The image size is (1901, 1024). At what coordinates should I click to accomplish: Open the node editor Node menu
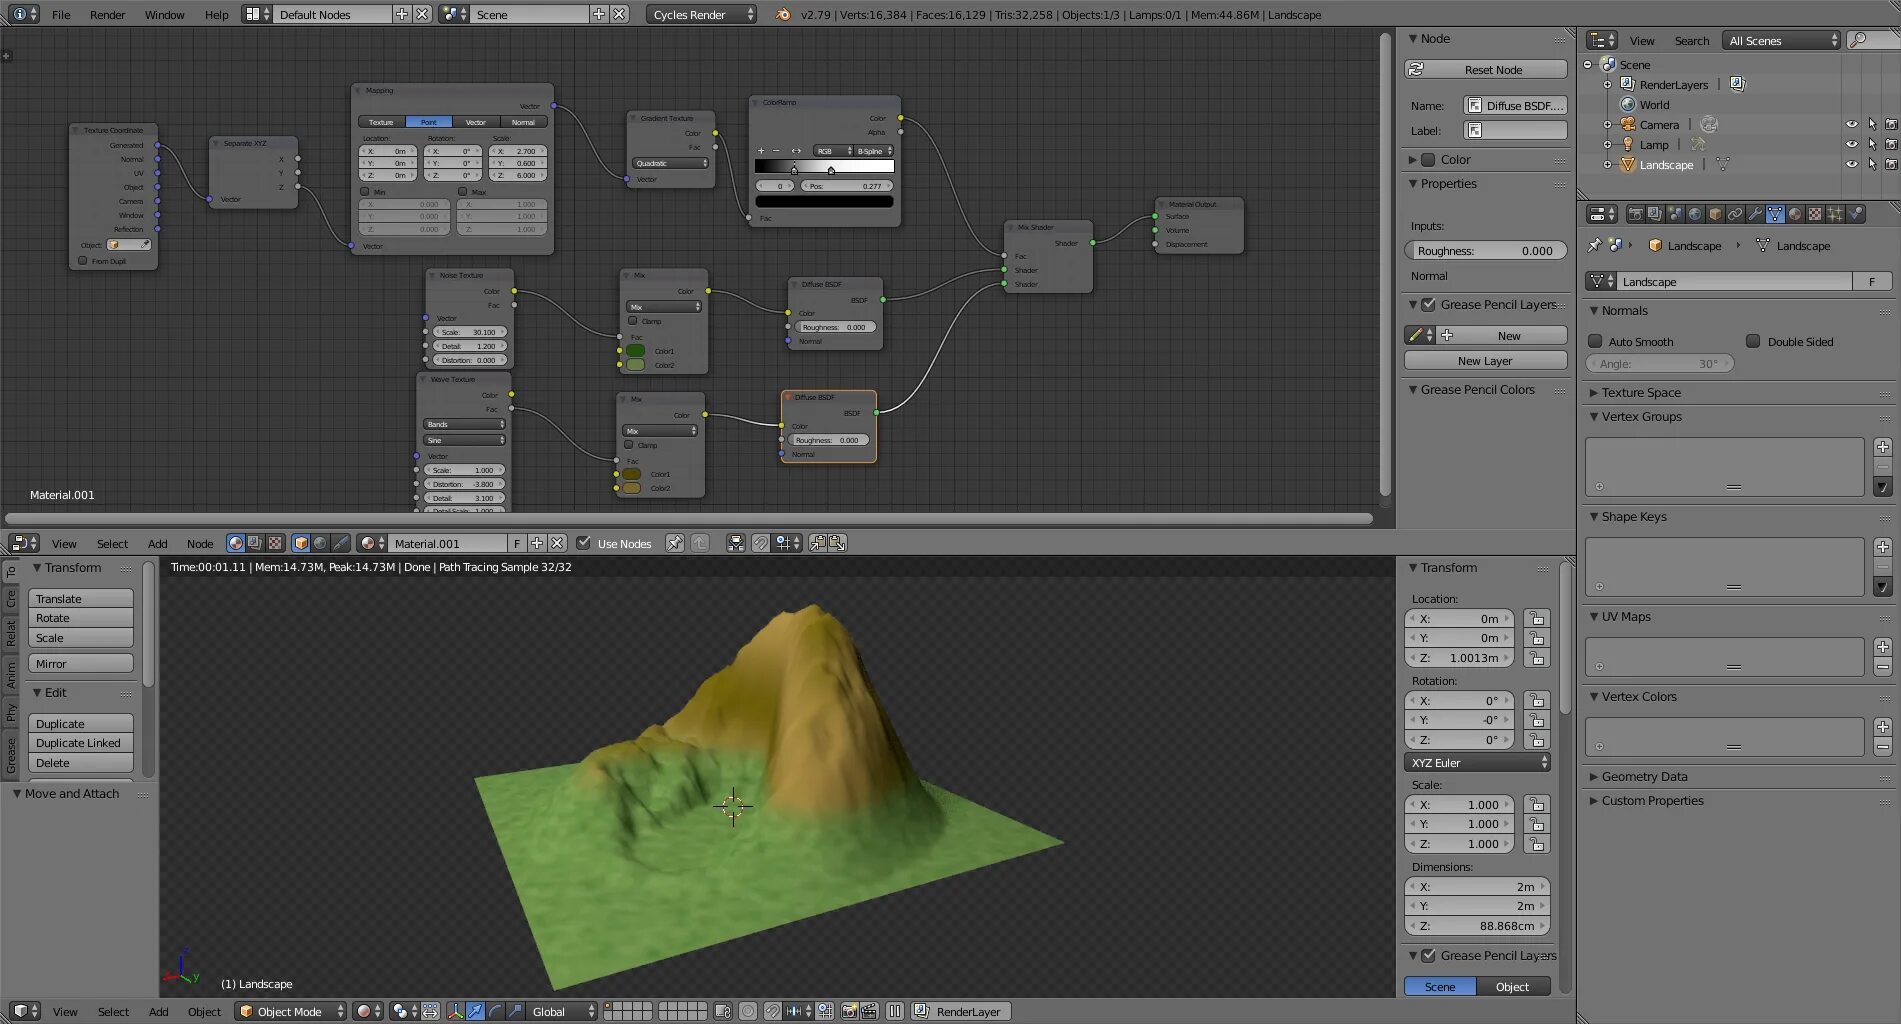coord(200,544)
